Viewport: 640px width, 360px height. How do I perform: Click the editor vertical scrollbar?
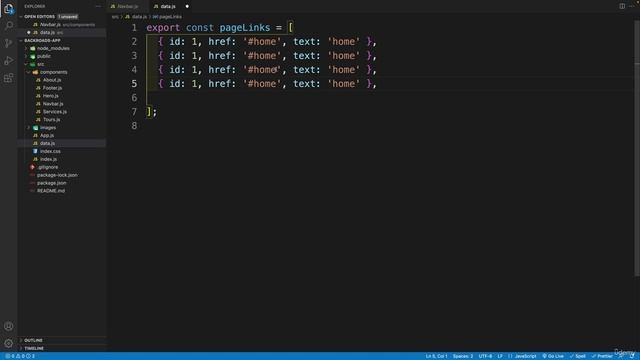(x=637, y=147)
